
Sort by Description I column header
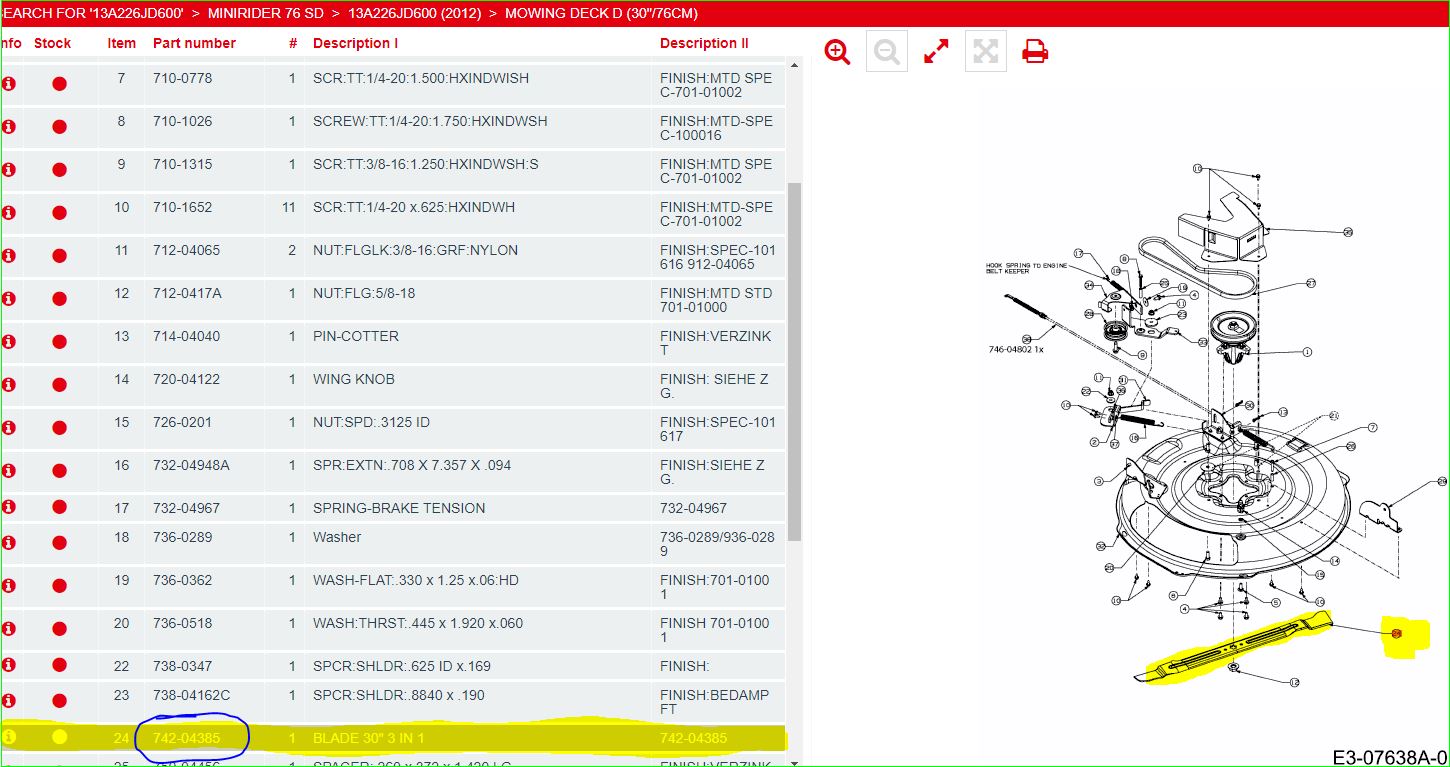(355, 43)
